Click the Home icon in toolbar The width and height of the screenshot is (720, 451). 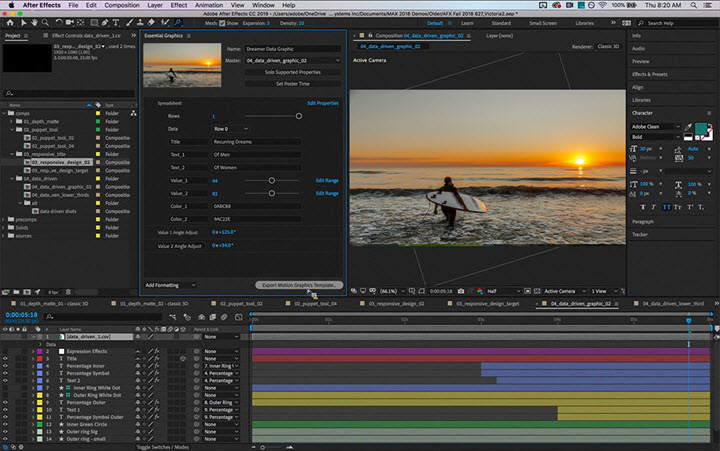(x=8, y=20)
